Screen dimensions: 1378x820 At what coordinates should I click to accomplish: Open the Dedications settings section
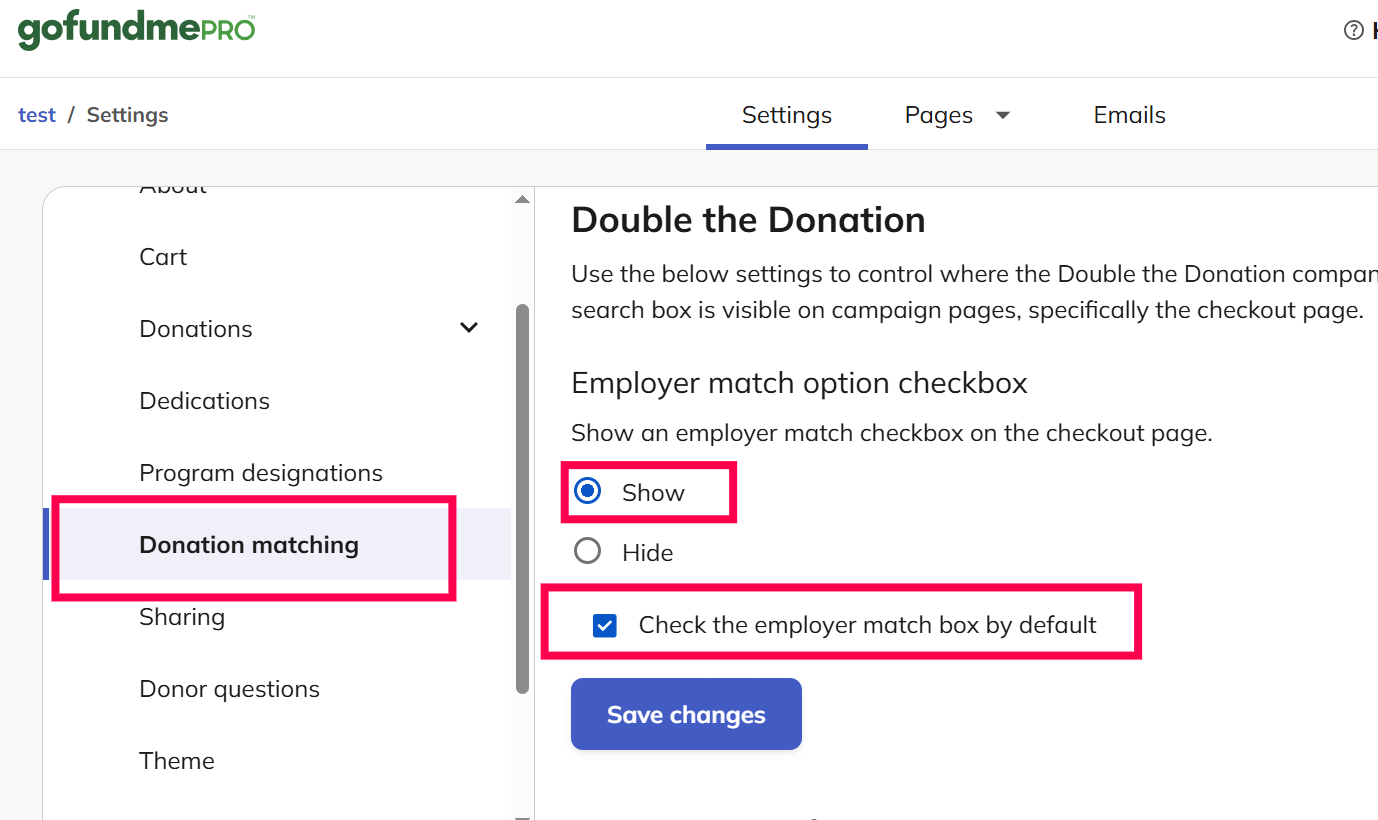205,401
